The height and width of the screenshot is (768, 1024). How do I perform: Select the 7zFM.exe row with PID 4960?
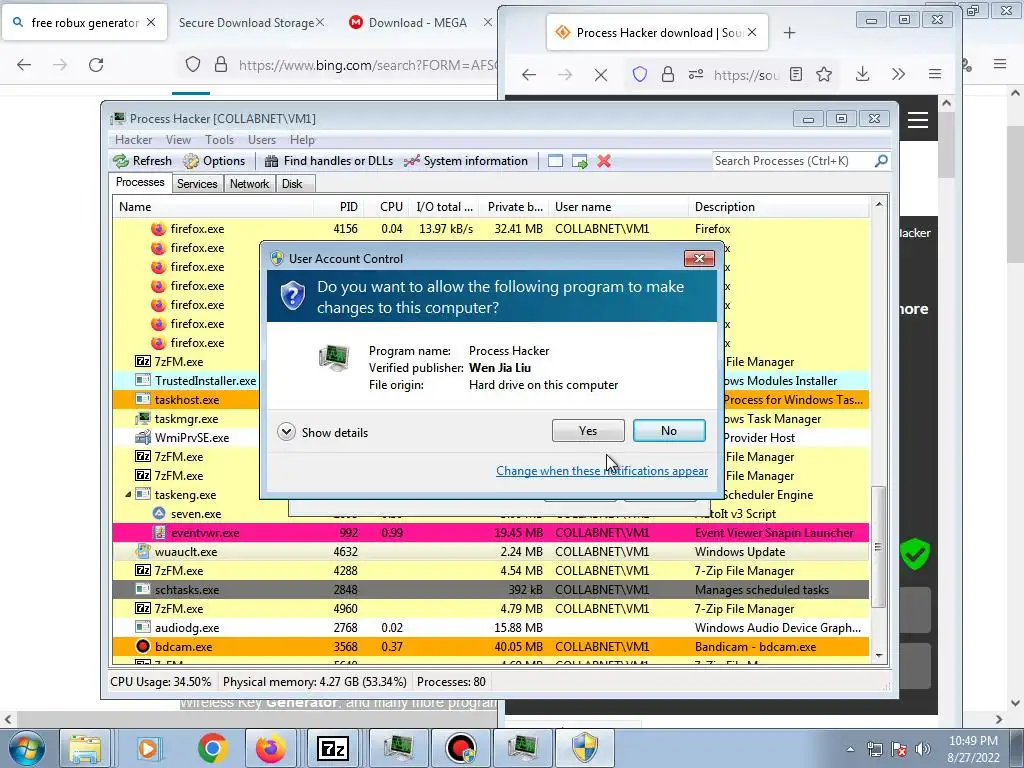point(490,608)
